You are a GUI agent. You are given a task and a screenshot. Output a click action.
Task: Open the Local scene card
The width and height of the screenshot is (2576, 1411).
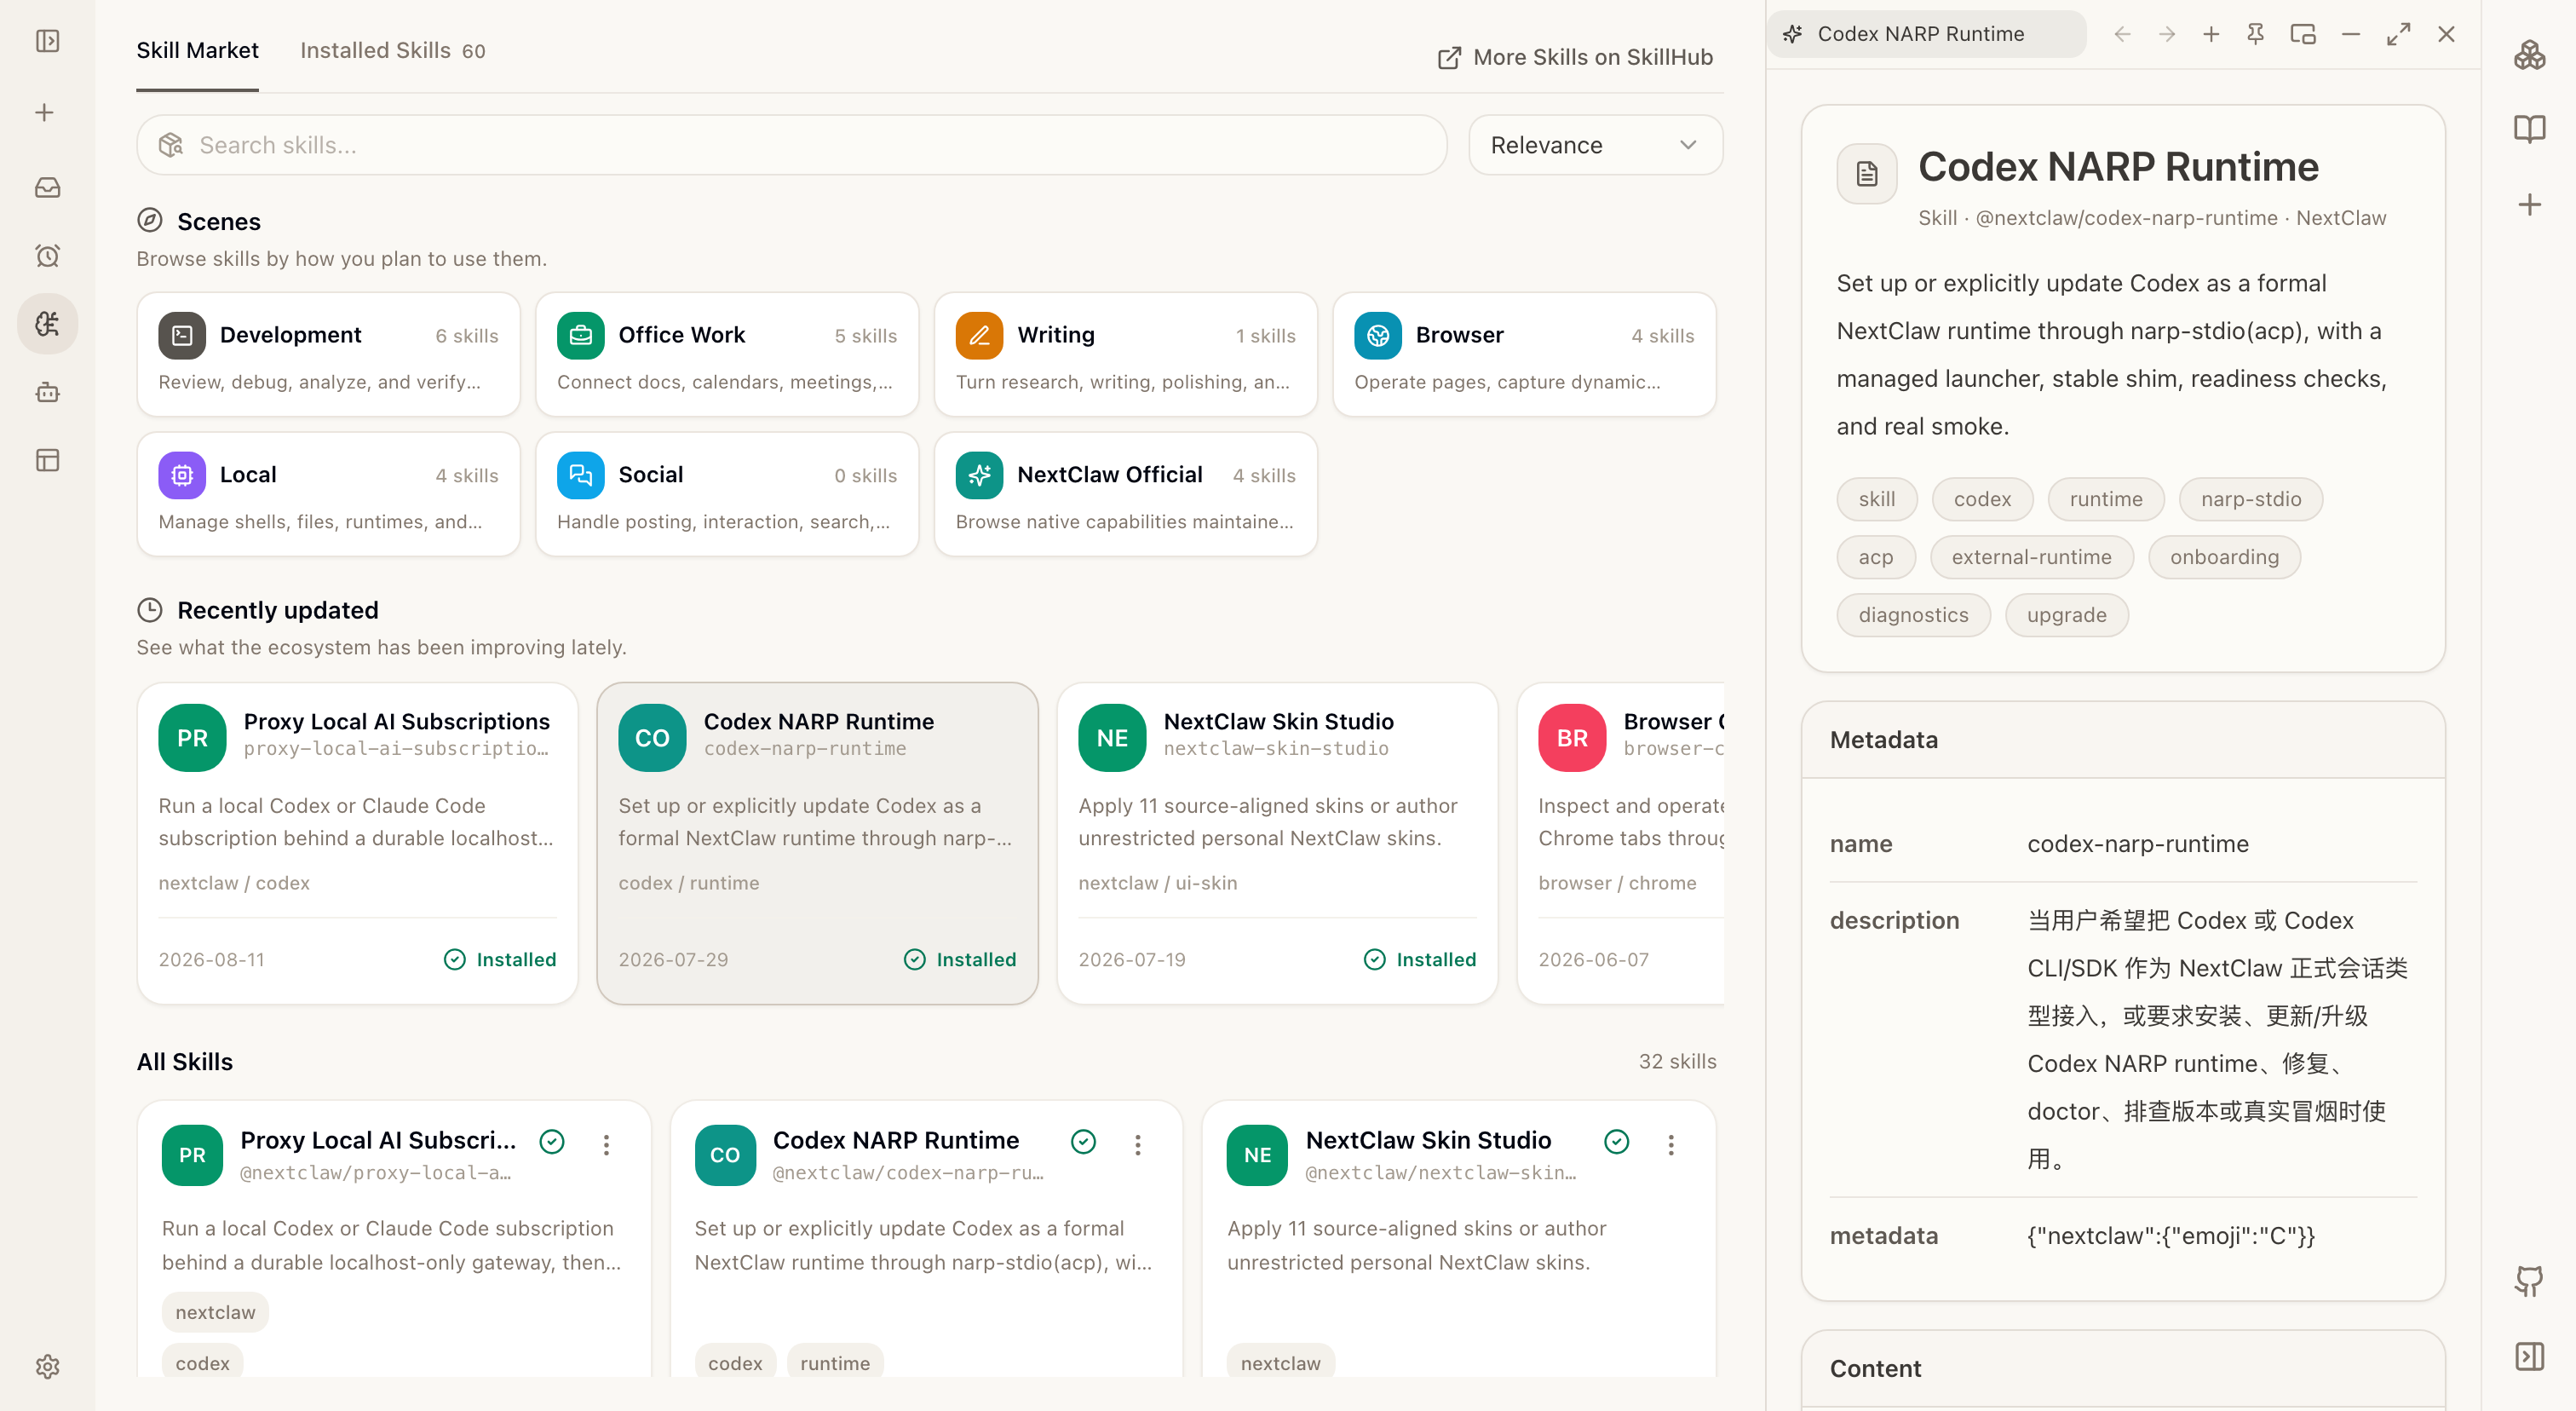click(x=328, y=494)
